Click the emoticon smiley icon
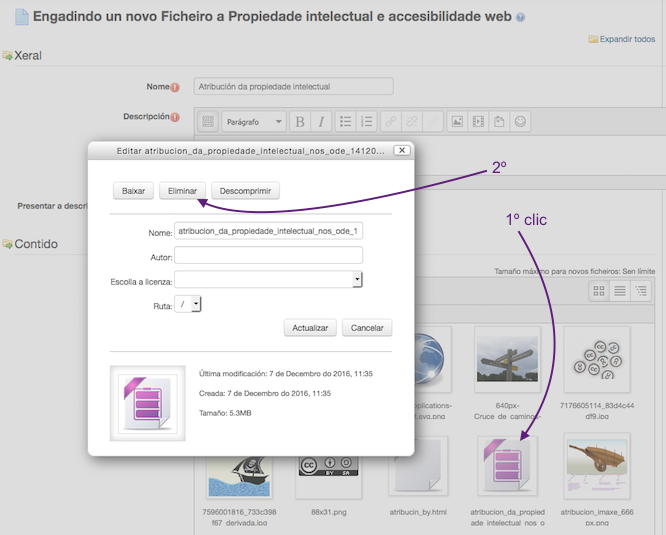The width and height of the screenshot is (666, 535). point(520,122)
